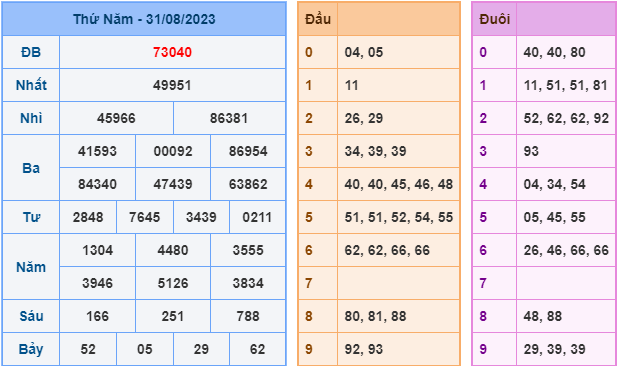
Task: Click '11, 51, 51, 81' in the Đuôi table
Action: click(x=566, y=85)
